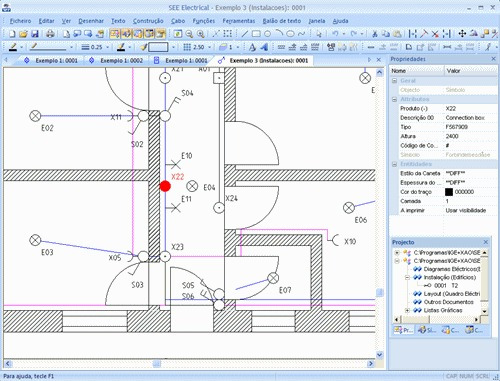
Task: Collapse the Atributos property group
Action: point(394,99)
